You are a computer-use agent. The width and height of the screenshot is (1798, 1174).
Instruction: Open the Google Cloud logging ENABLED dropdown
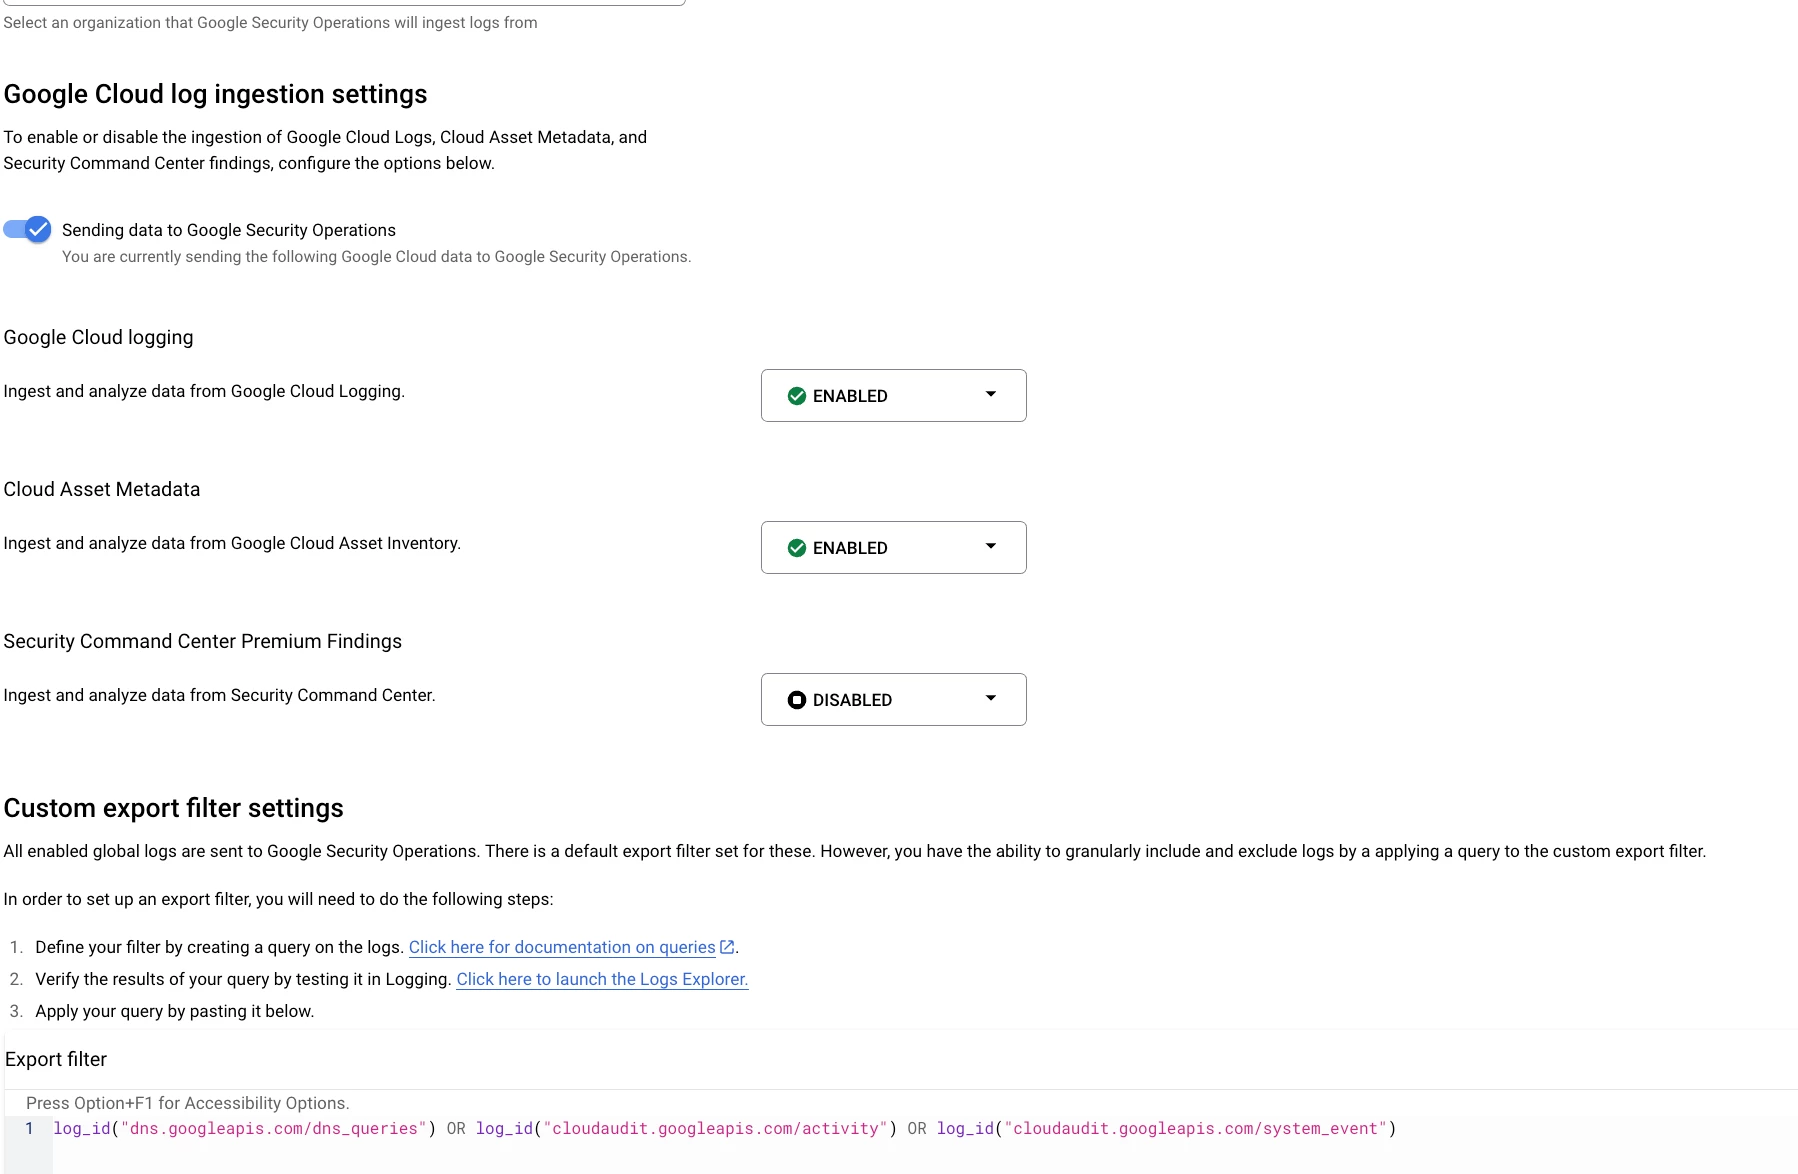893,395
